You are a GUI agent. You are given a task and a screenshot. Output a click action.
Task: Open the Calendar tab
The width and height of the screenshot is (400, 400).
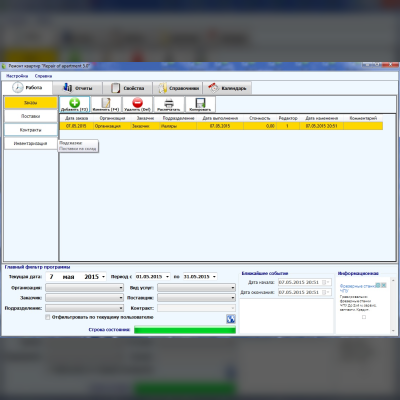pos(227,88)
